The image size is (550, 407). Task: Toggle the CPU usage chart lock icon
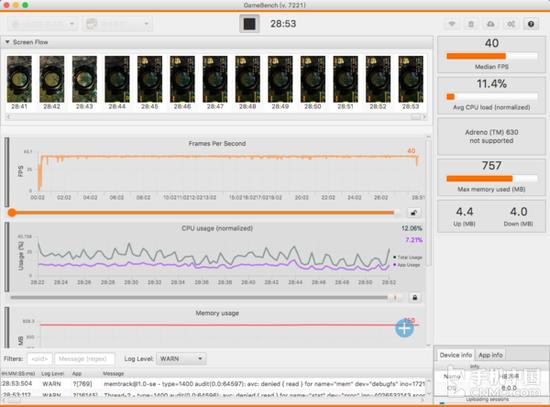coord(415,298)
